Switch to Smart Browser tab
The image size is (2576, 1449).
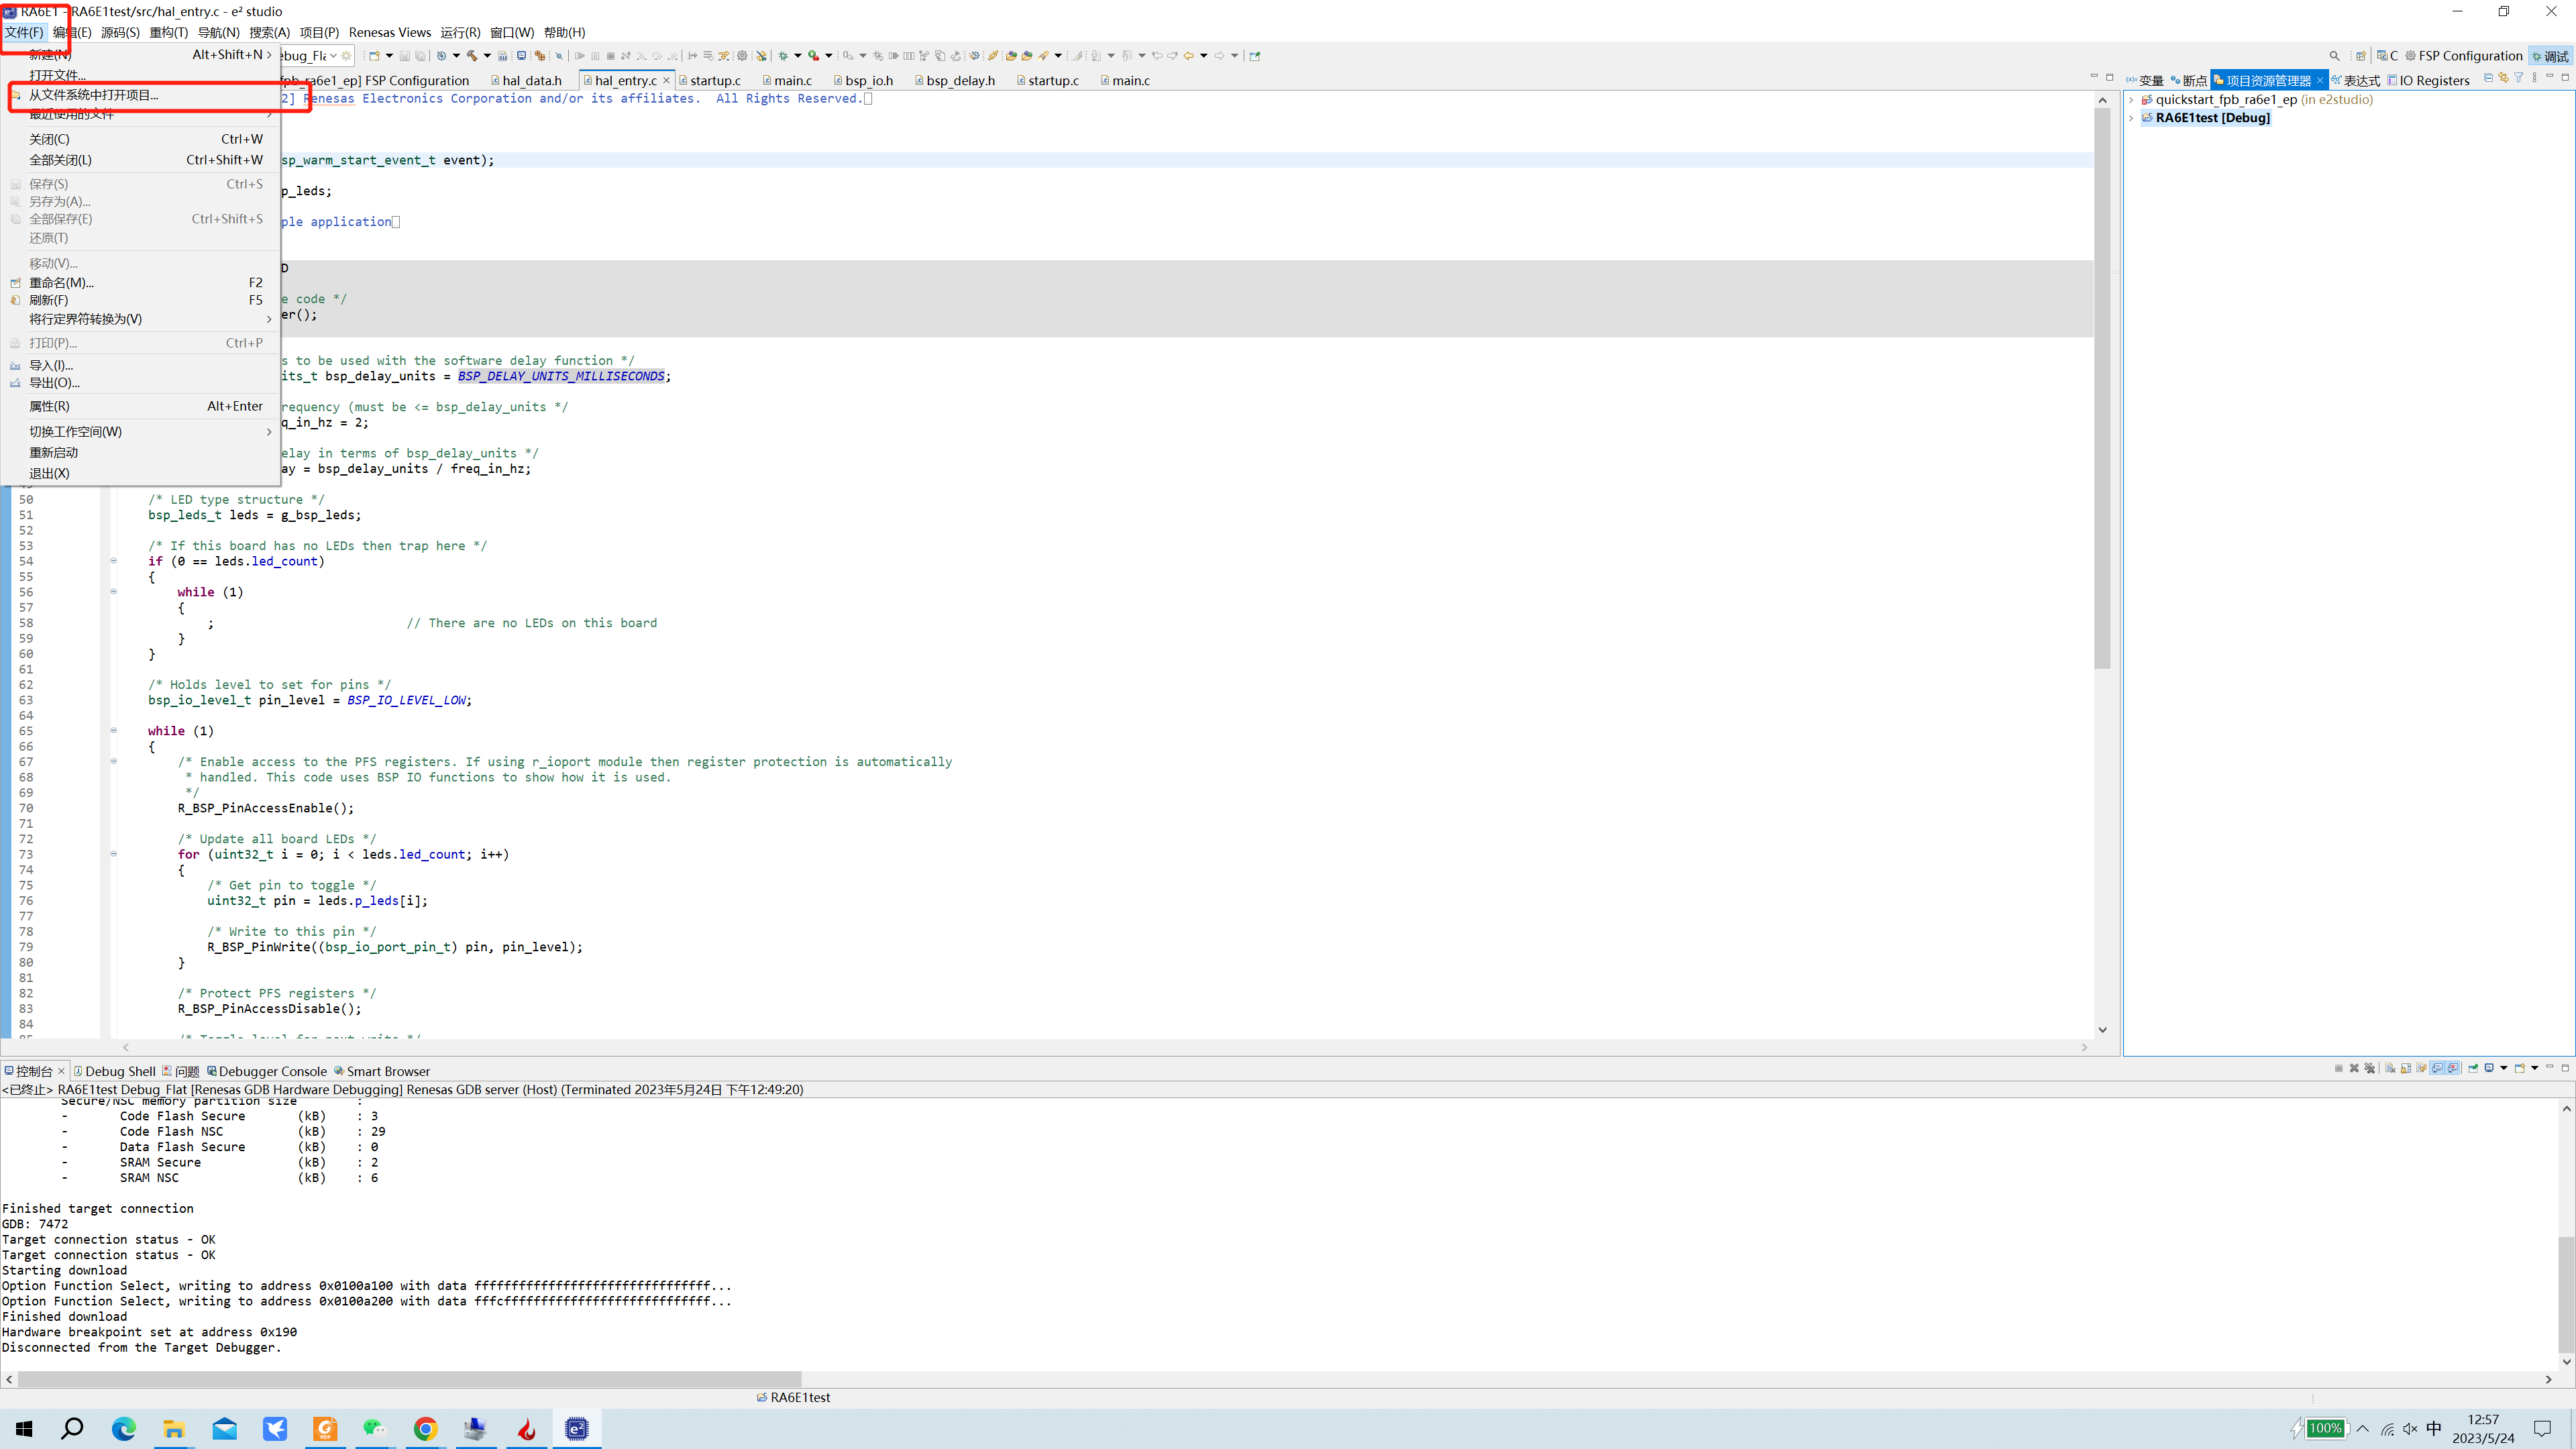(x=382, y=1072)
